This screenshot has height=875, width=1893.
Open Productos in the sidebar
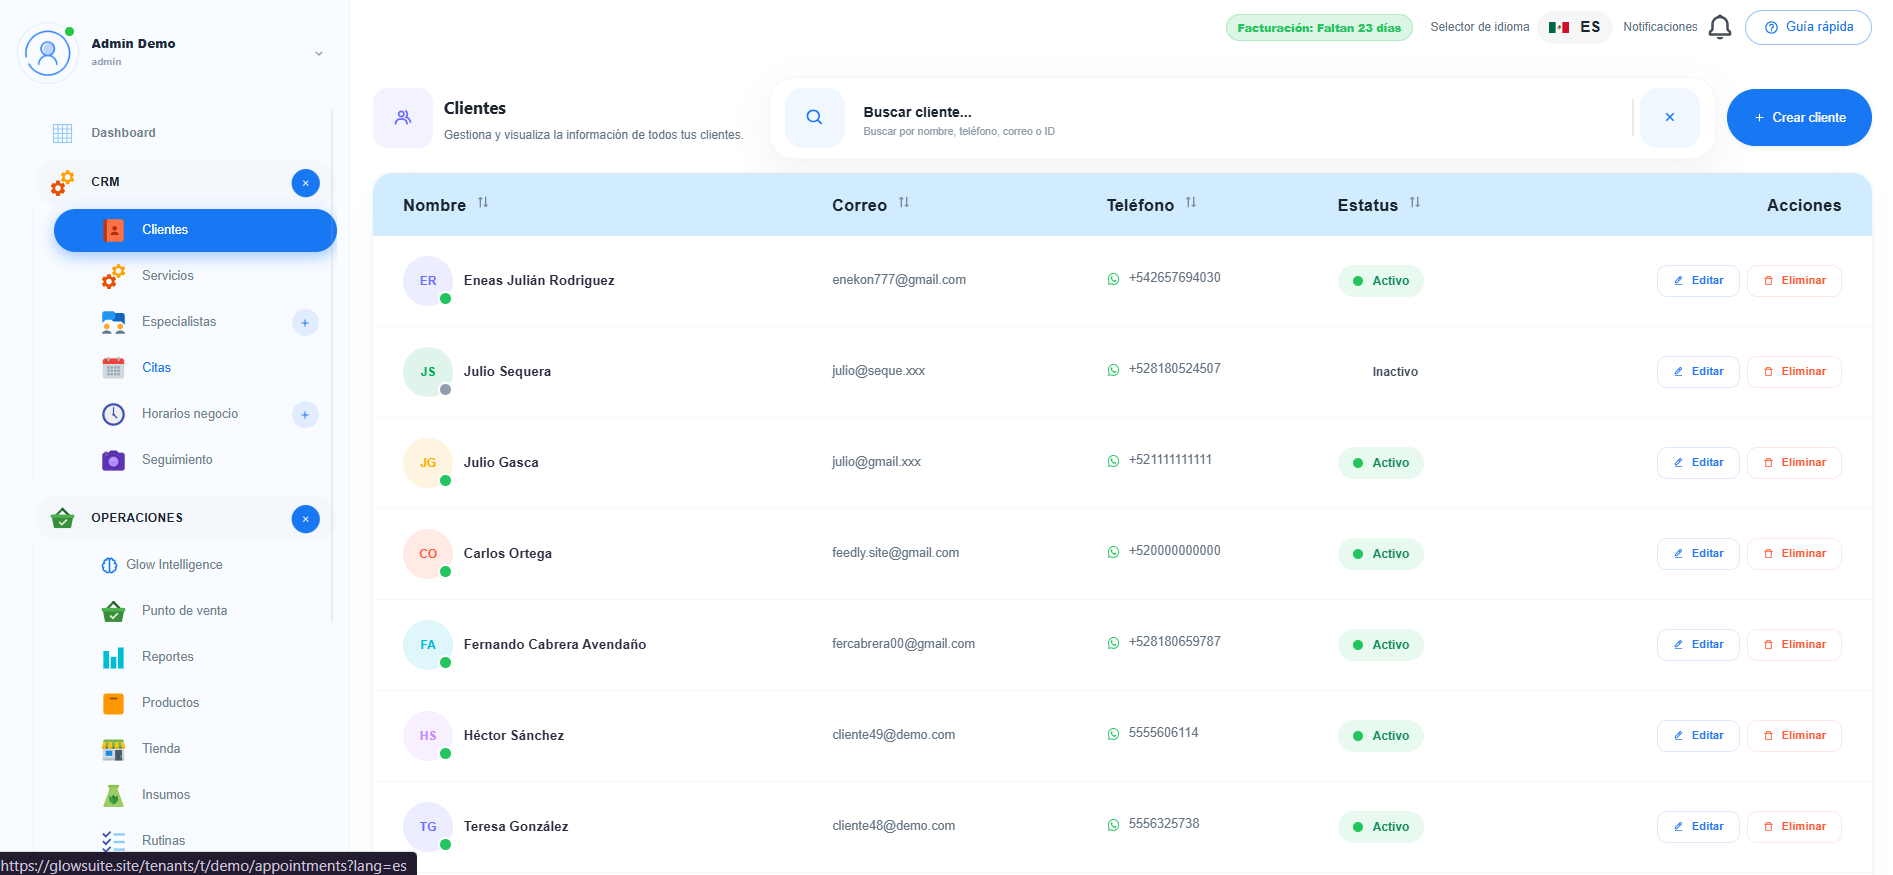[x=170, y=703]
